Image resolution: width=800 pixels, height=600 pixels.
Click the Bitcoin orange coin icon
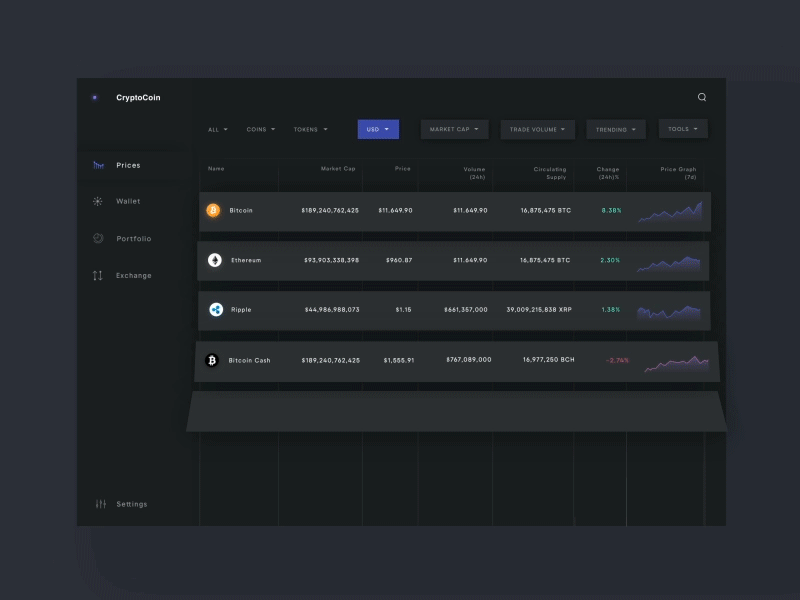click(213, 210)
